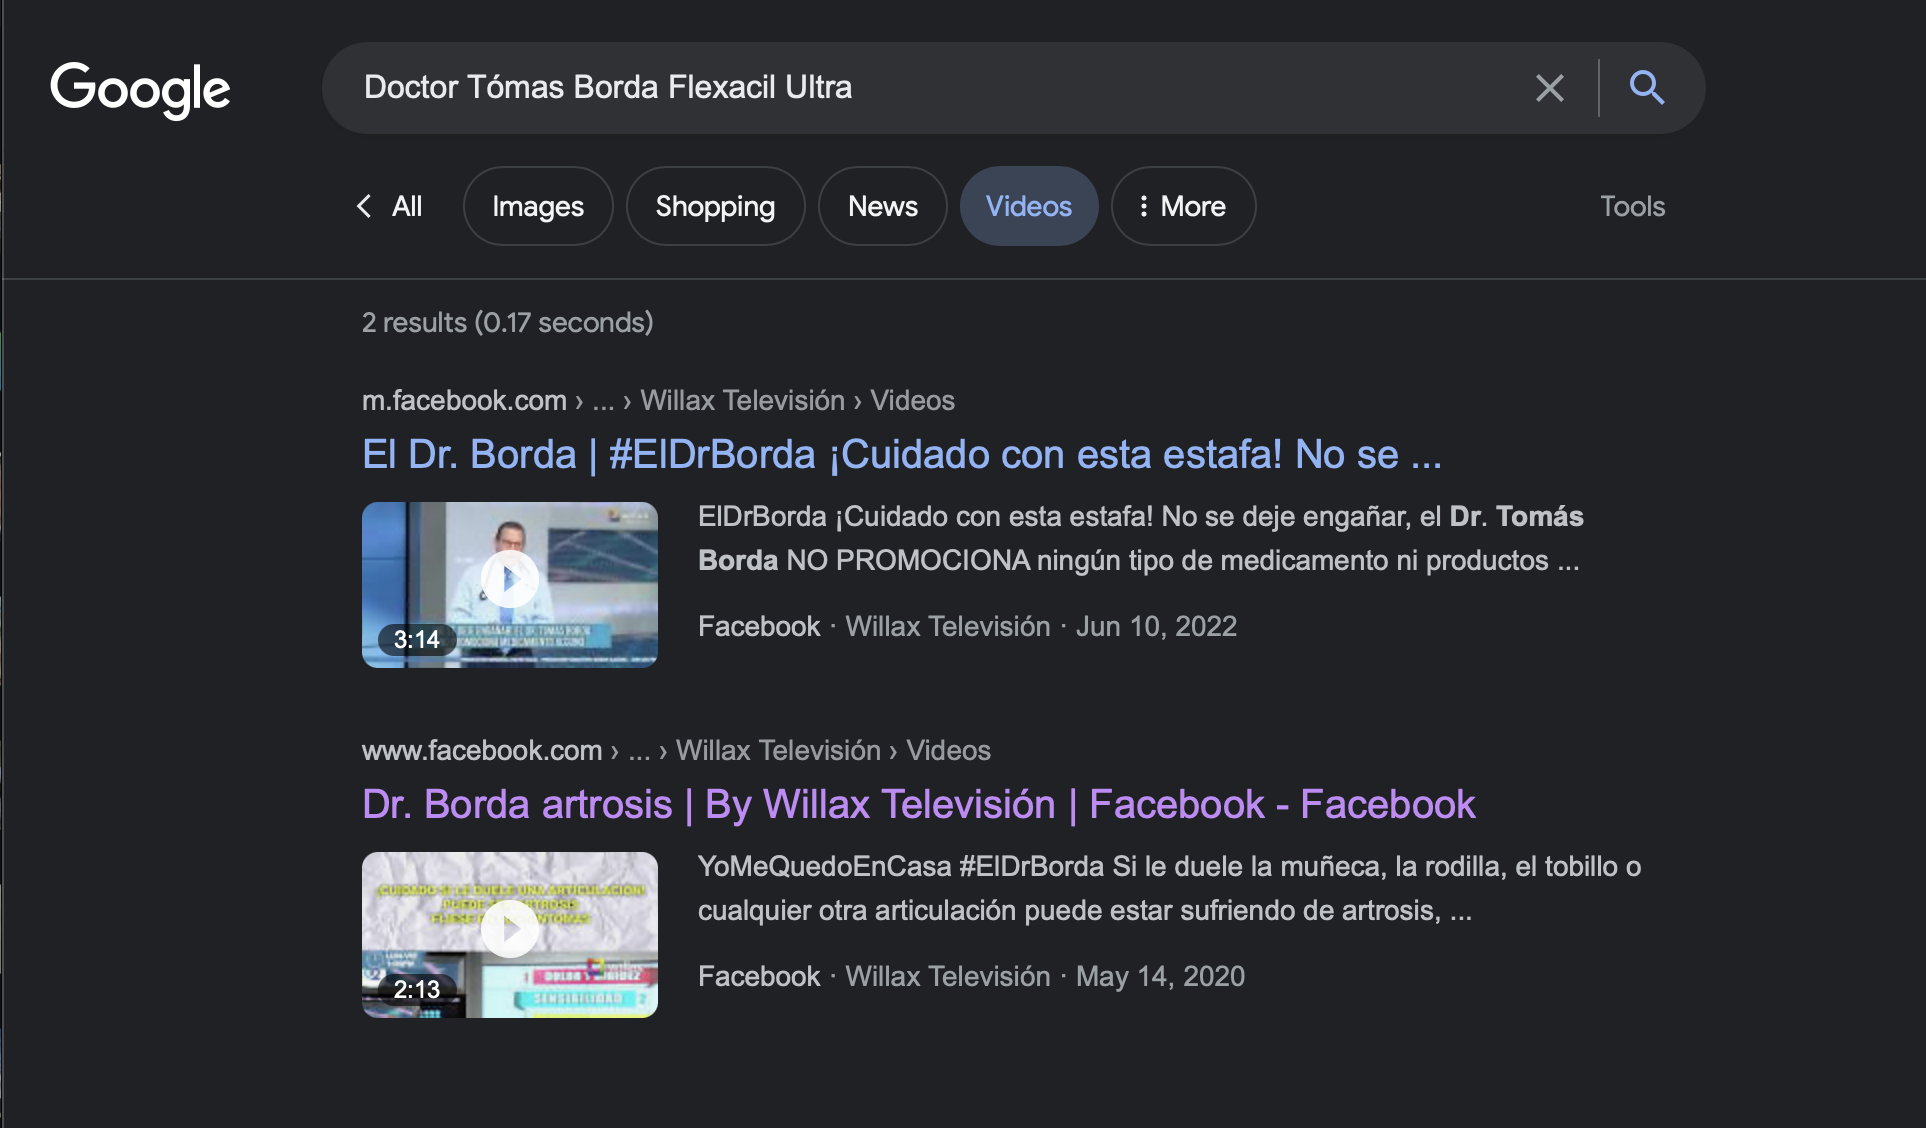Click the left chevron beside All
Viewport: 1926px width, 1128px height.
pos(364,206)
